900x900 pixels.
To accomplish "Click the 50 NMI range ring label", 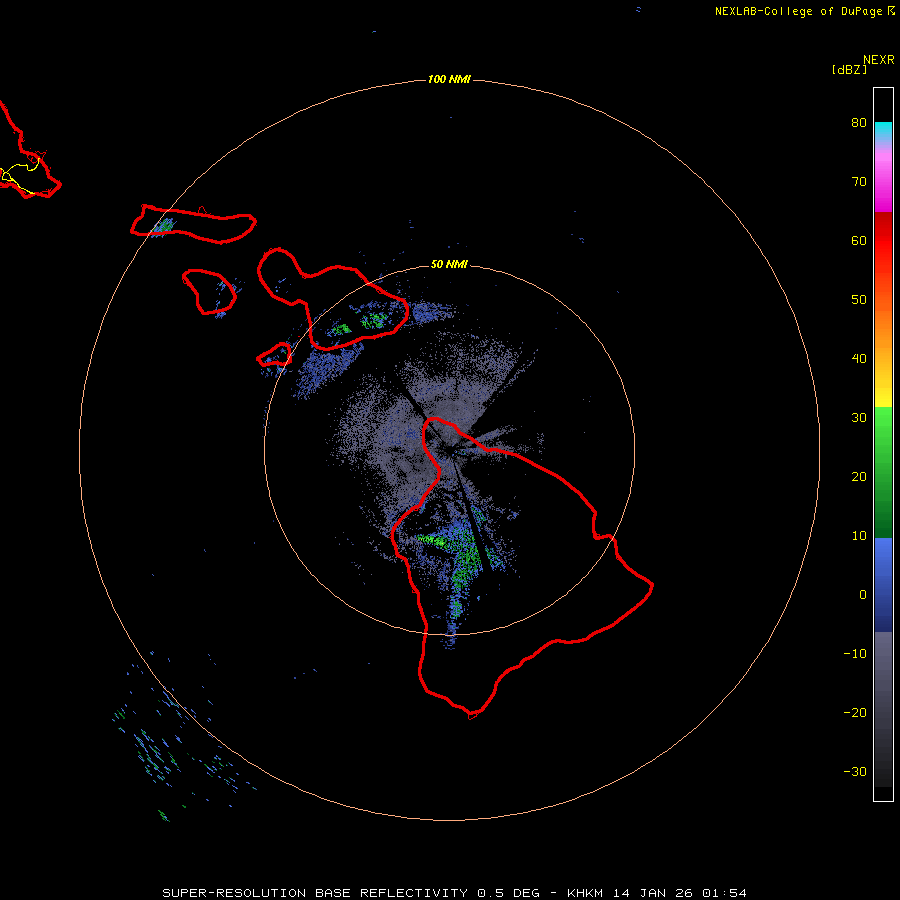I will [449, 265].
